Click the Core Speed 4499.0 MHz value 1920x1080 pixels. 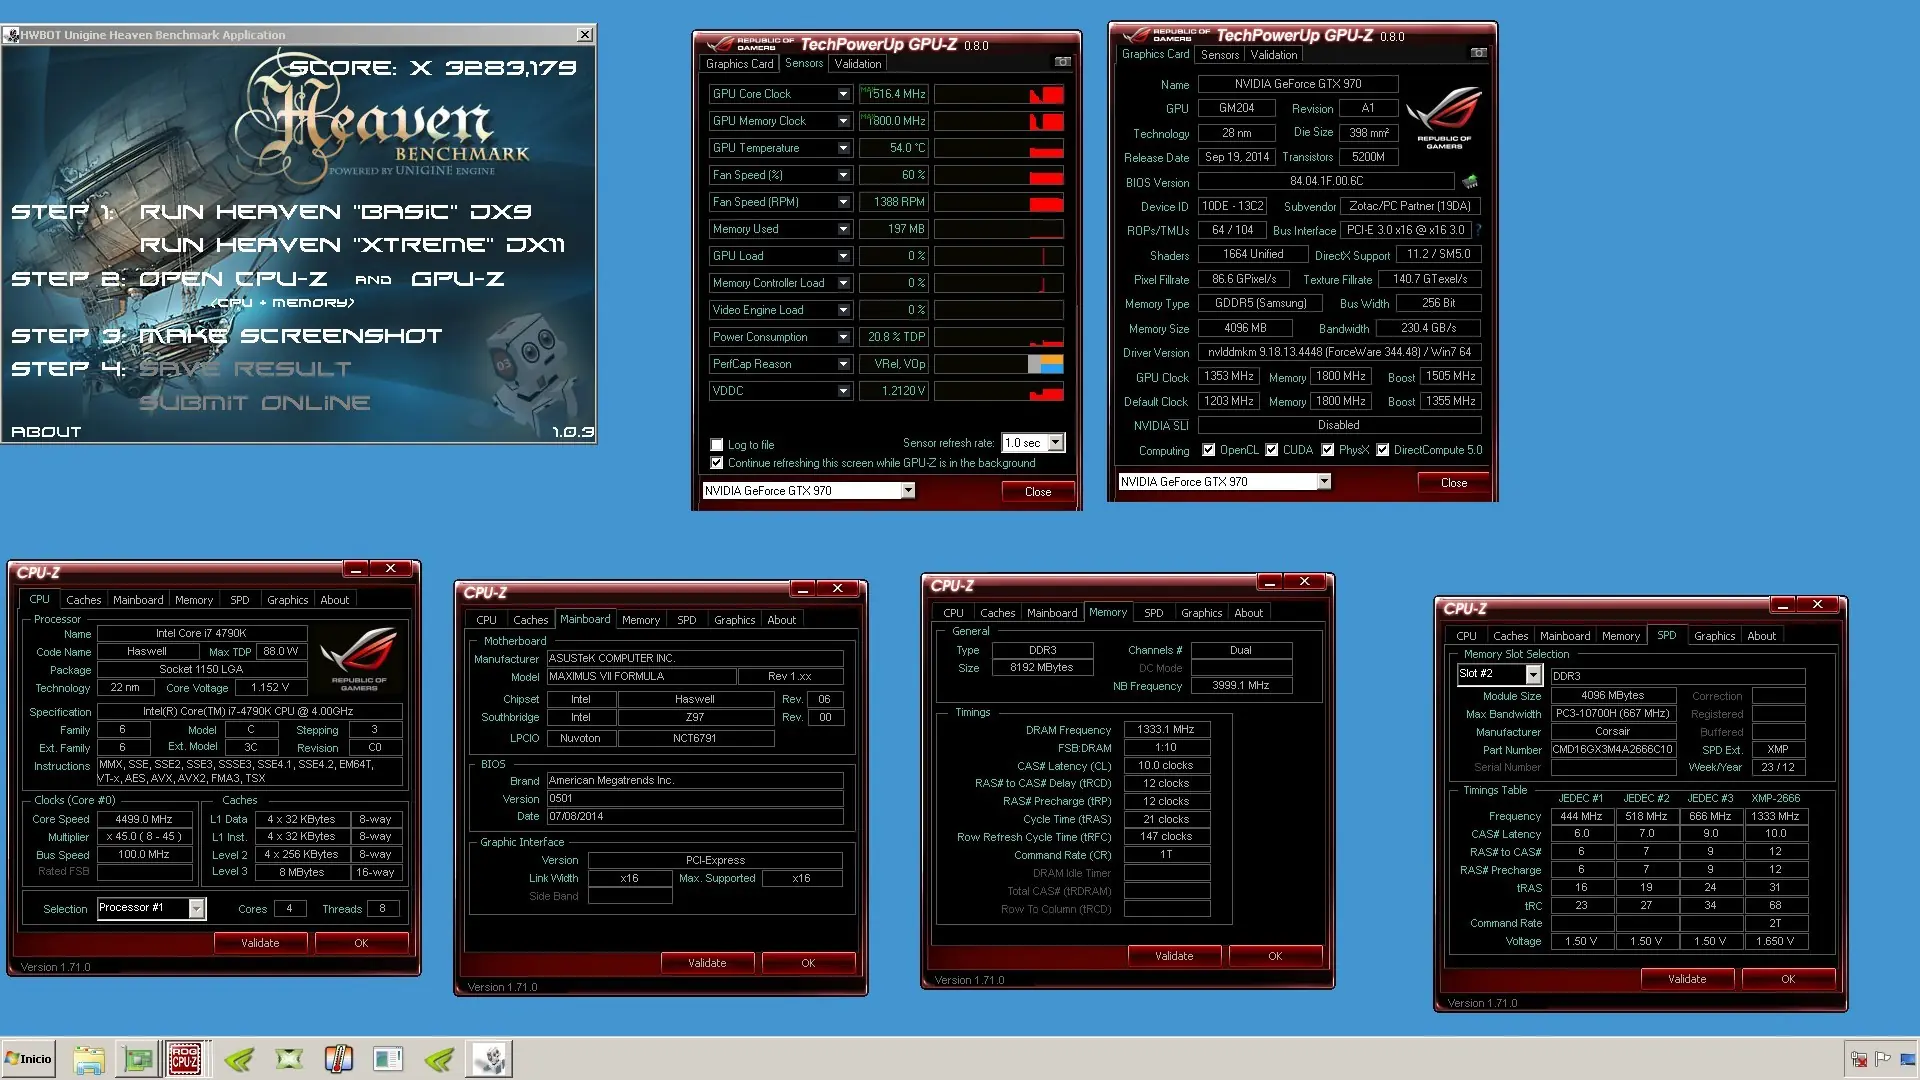click(144, 819)
